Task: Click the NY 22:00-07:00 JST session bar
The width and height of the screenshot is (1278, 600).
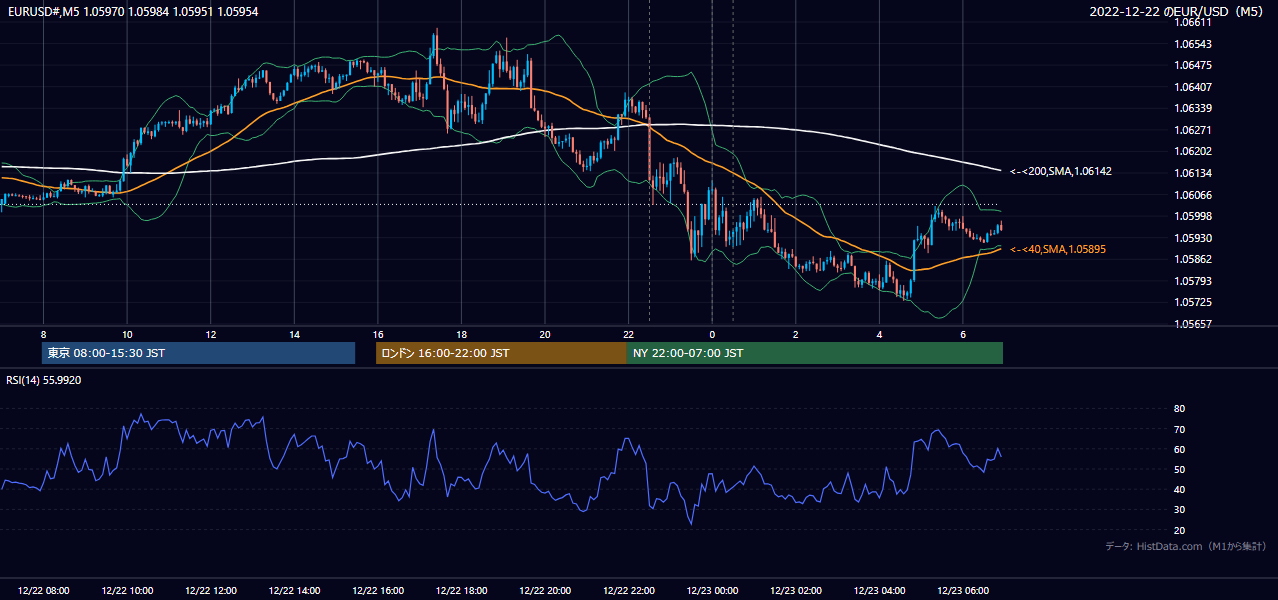Action: [814, 353]
